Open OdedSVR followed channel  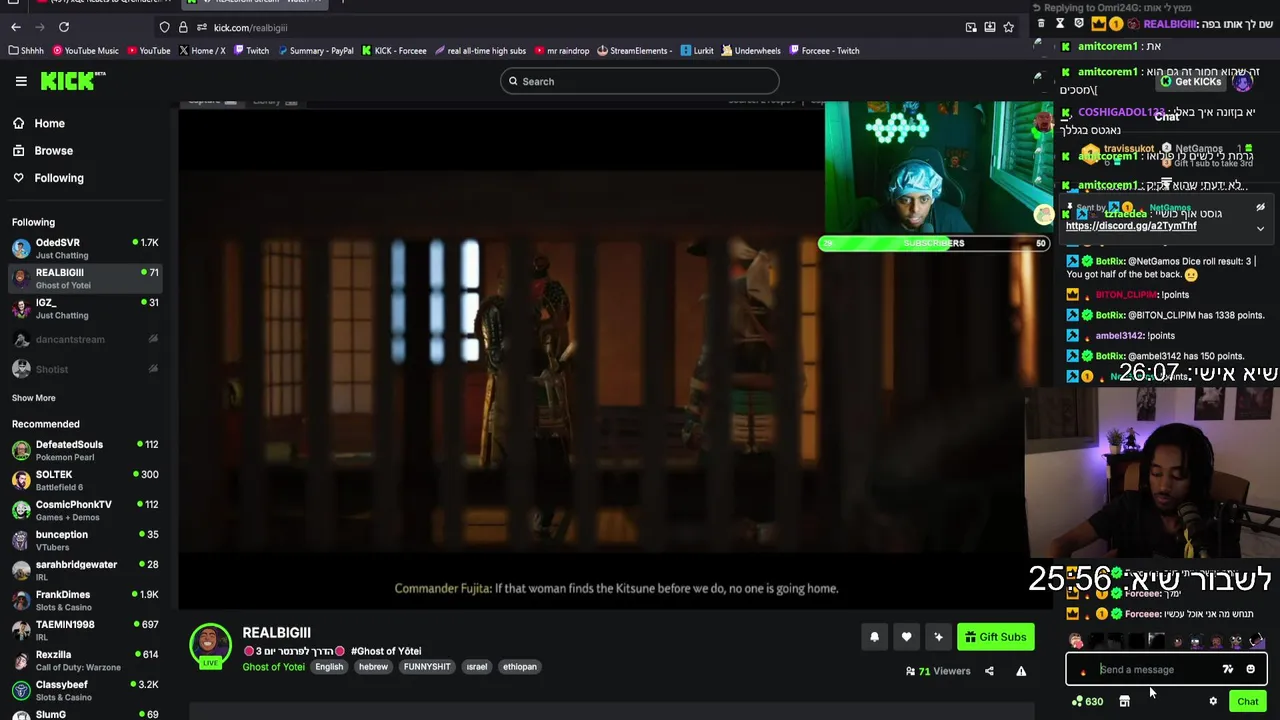click(85, 248)
